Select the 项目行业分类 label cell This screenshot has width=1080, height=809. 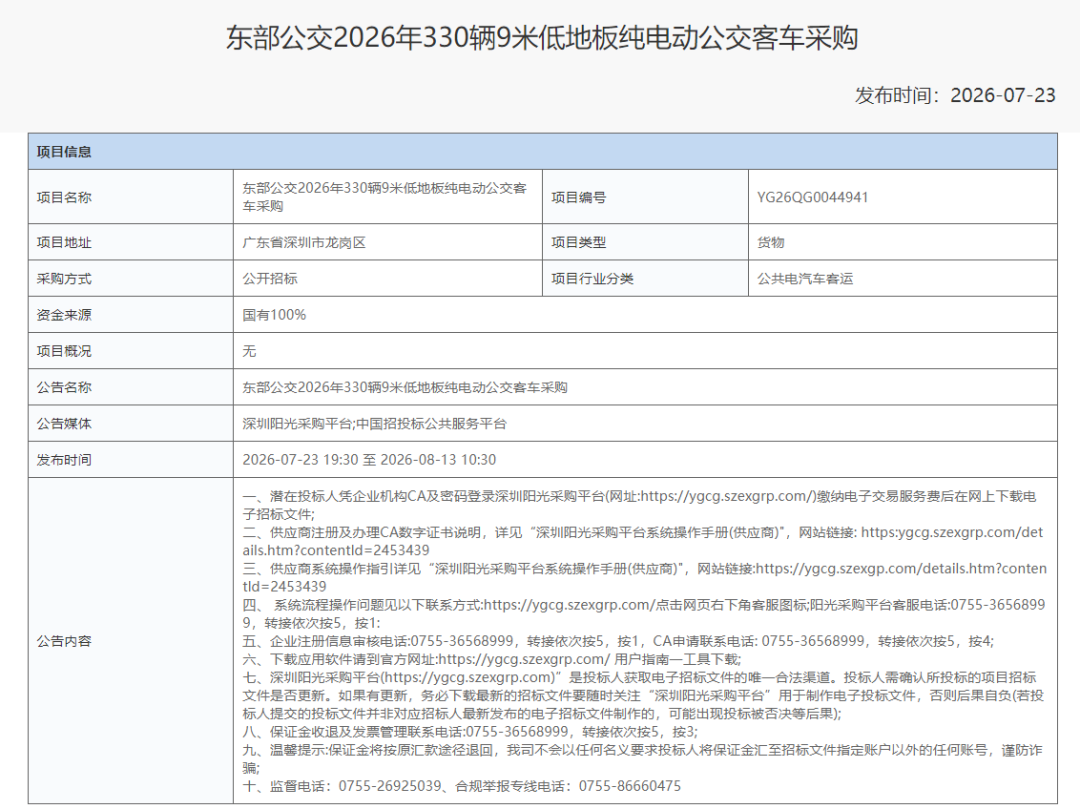tap(645, 278)
